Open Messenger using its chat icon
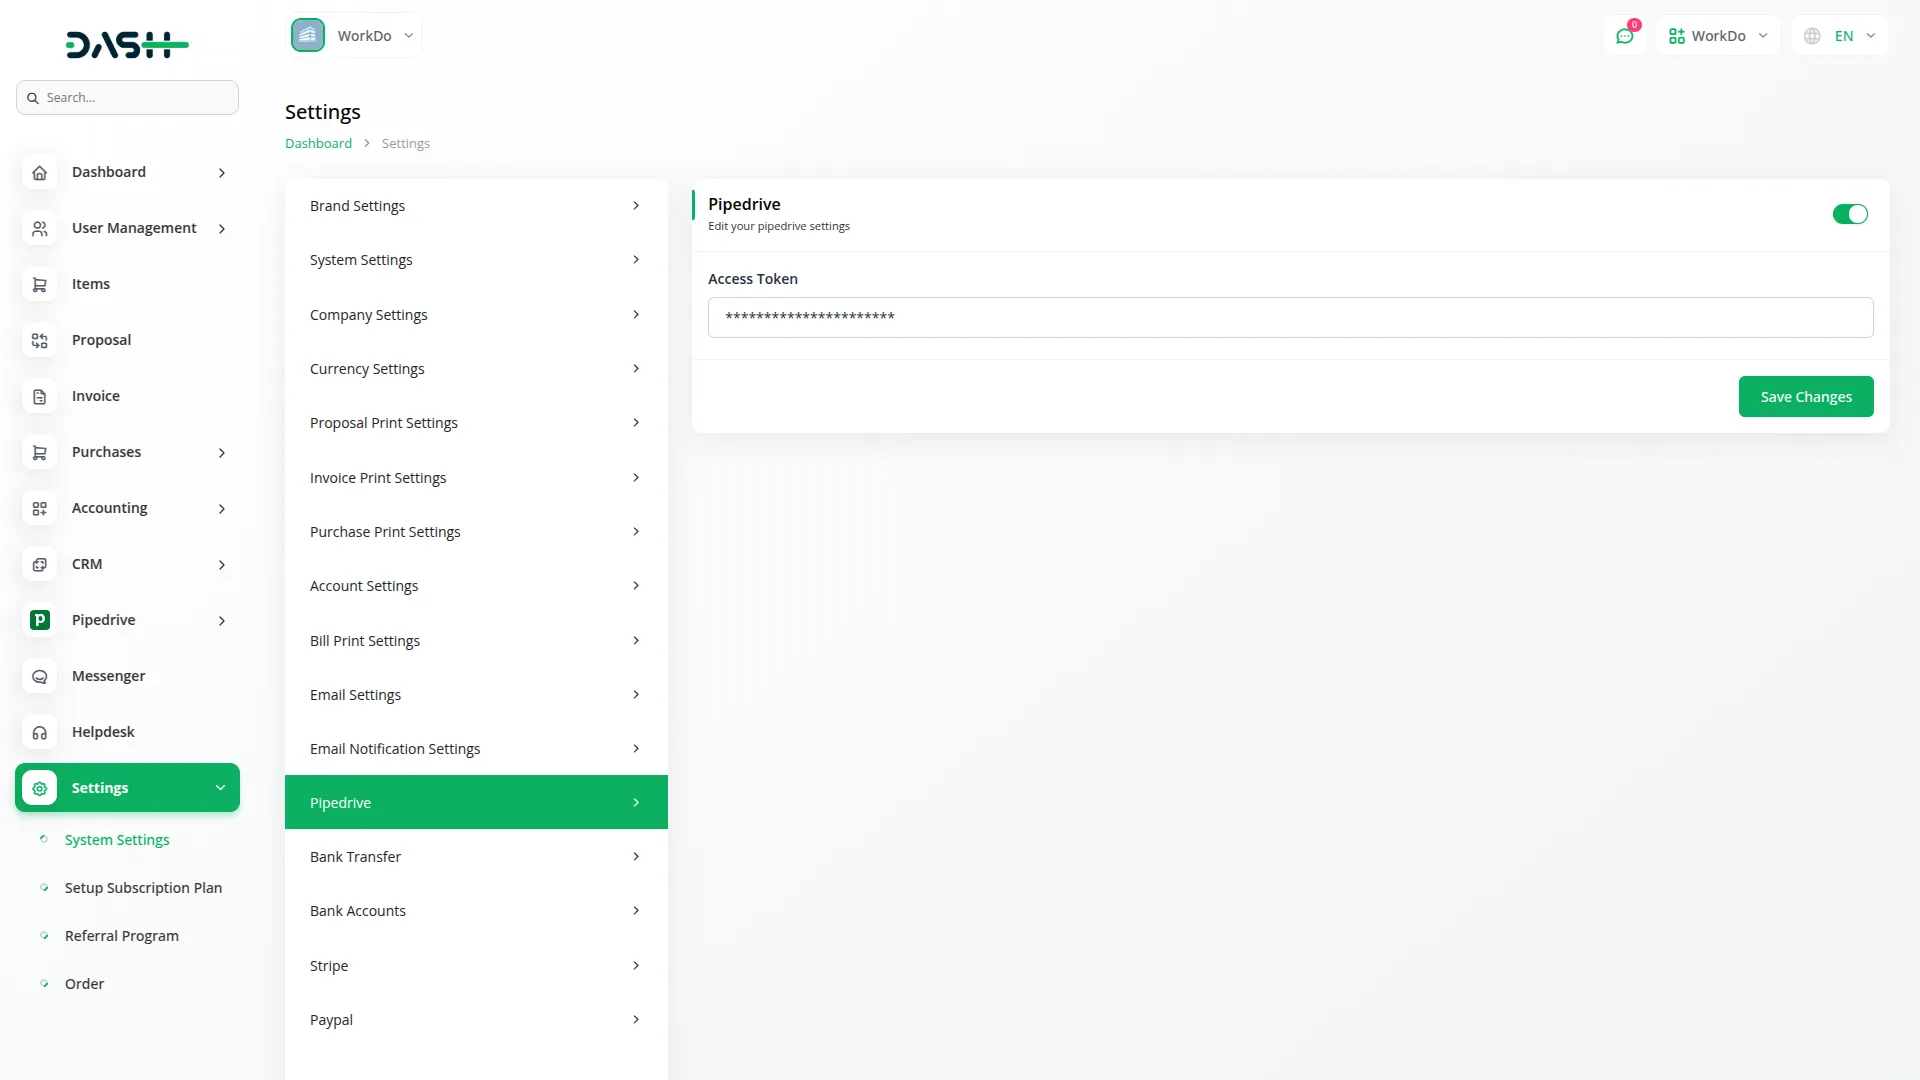1920x1080 pixels. coord(39,676)
